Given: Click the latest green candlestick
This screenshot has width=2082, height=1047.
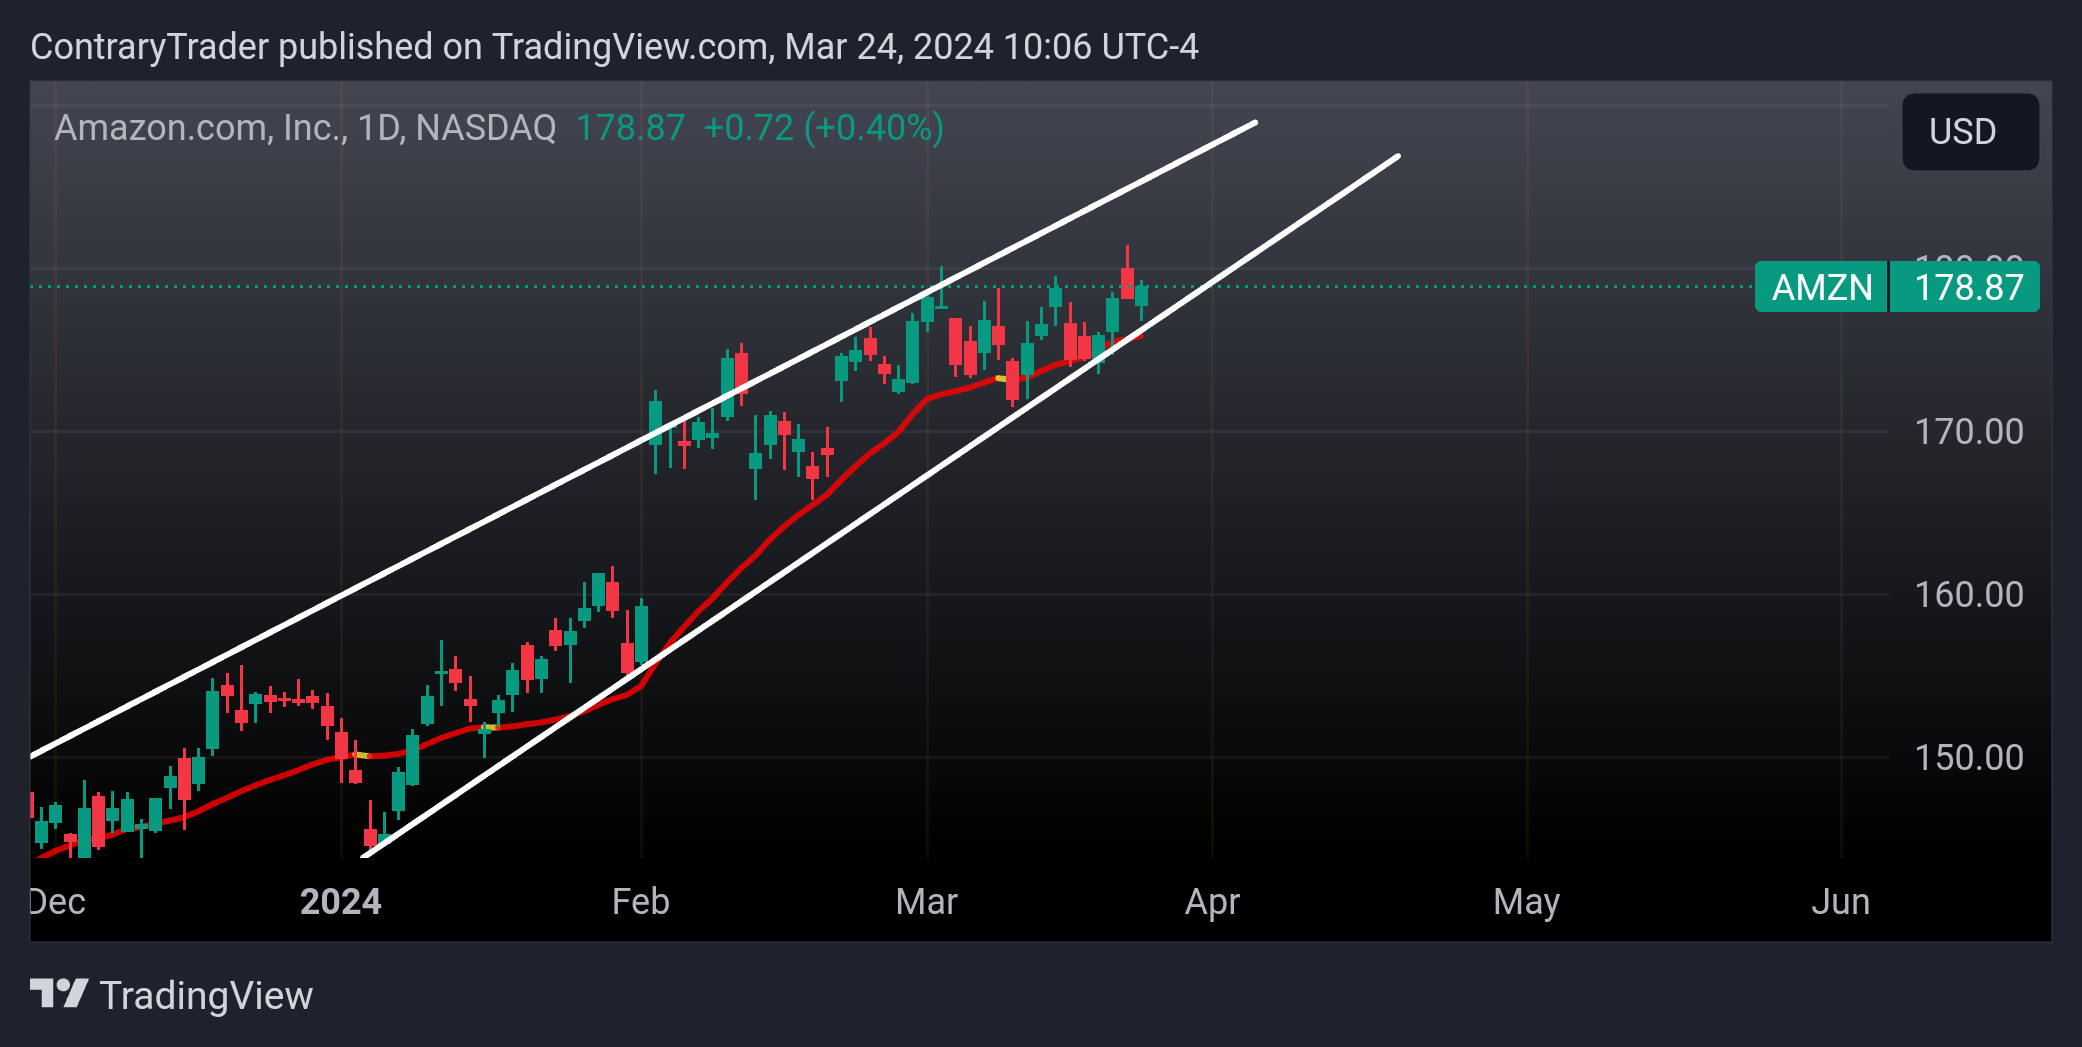Looking at the screenshot, I should (x=1141, y=295).
